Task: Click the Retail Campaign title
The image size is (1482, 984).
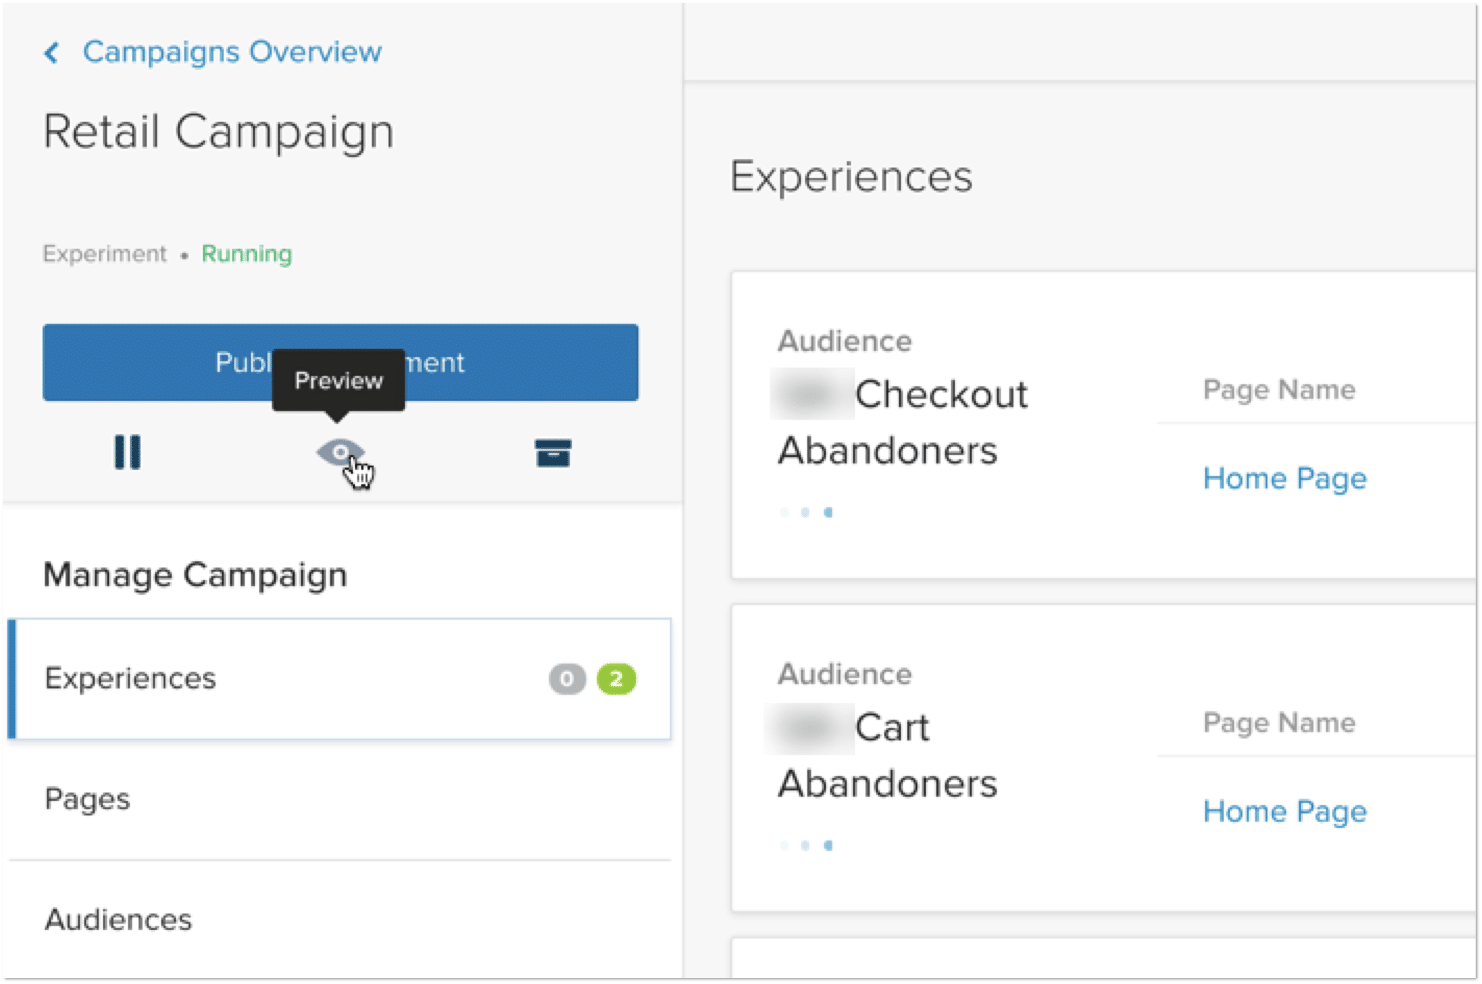Action: click(218, 131)
